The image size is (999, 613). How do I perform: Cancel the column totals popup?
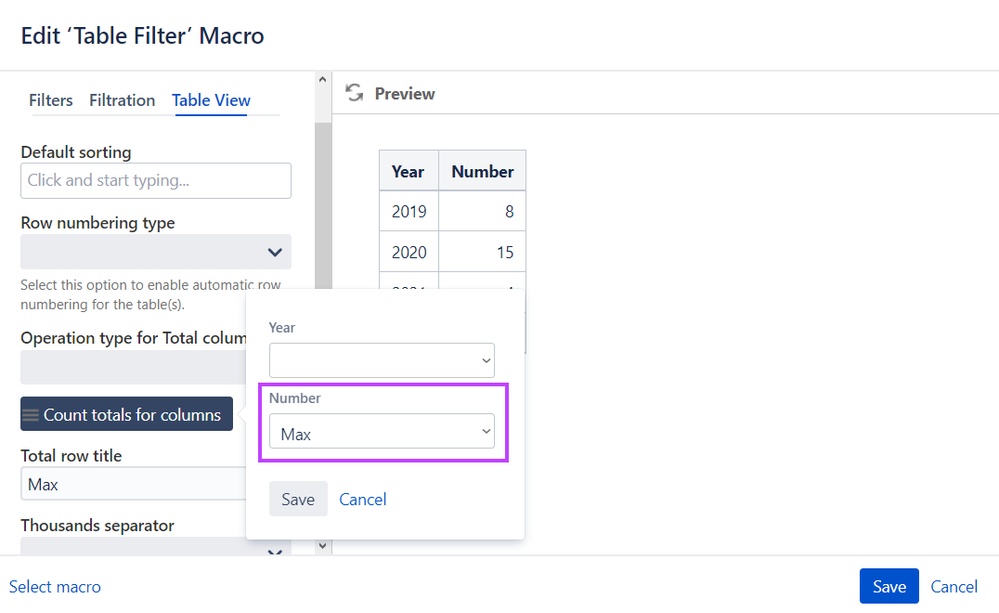(363, 499)
